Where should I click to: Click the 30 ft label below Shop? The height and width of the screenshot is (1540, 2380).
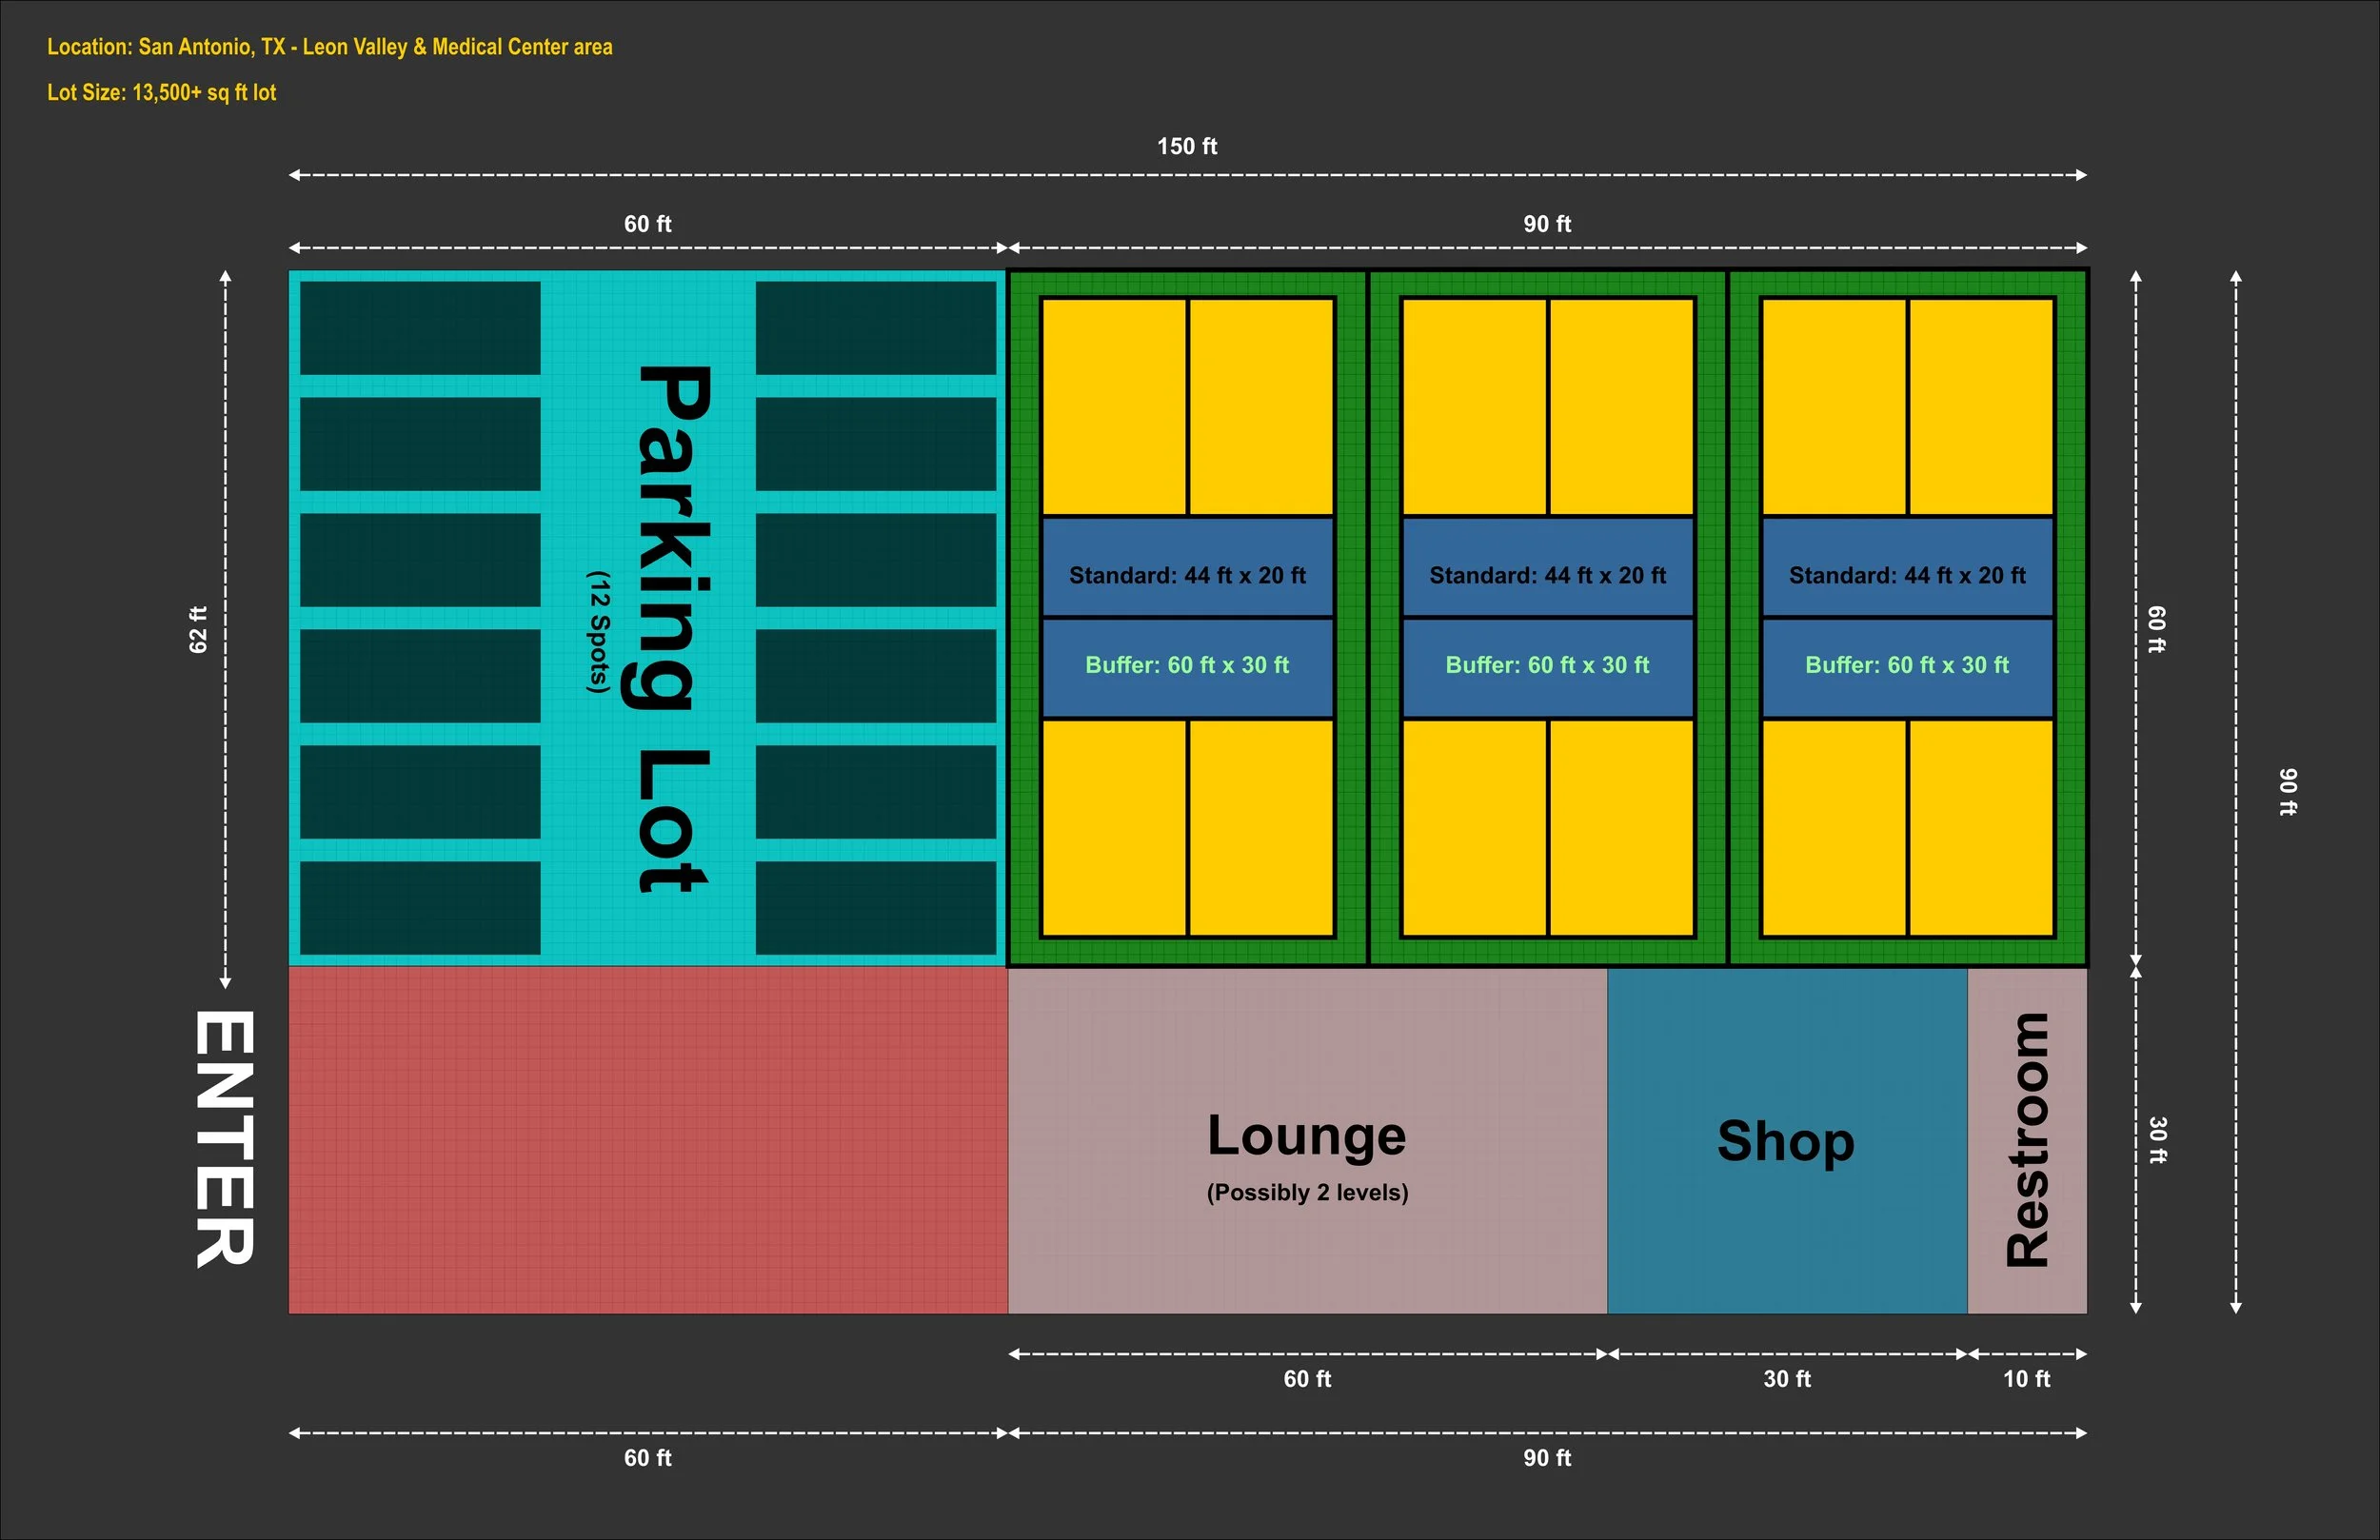pyautogui.click(x=1787, y=1379)
